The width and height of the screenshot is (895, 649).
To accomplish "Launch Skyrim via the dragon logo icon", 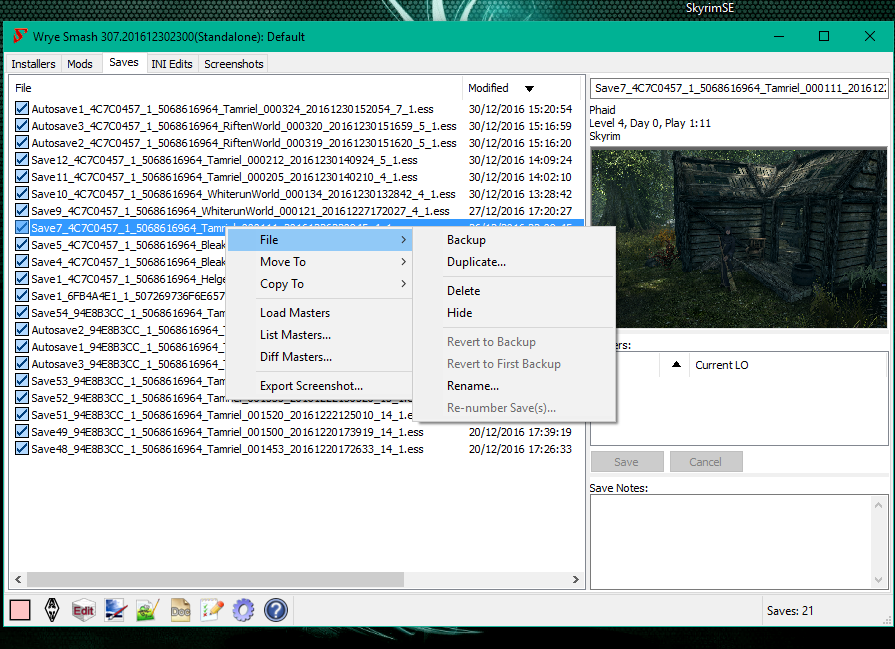I will click(x=51, y=610).
